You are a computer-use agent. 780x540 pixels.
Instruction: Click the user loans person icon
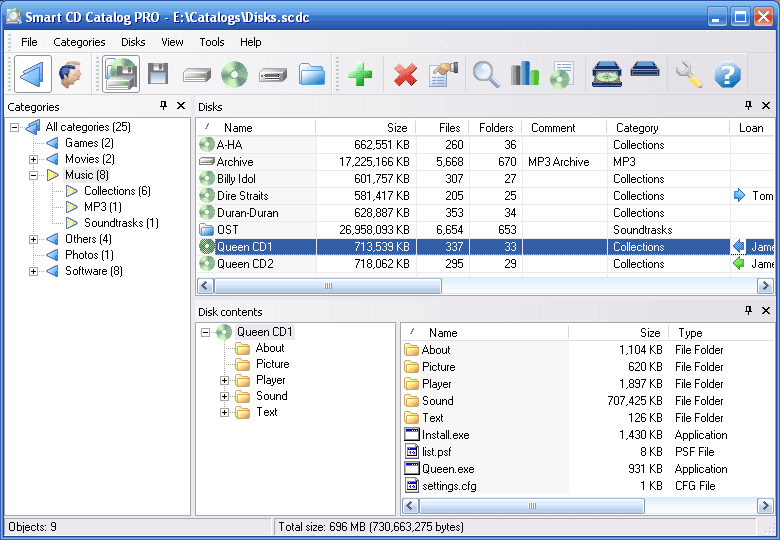click(69, 74)
